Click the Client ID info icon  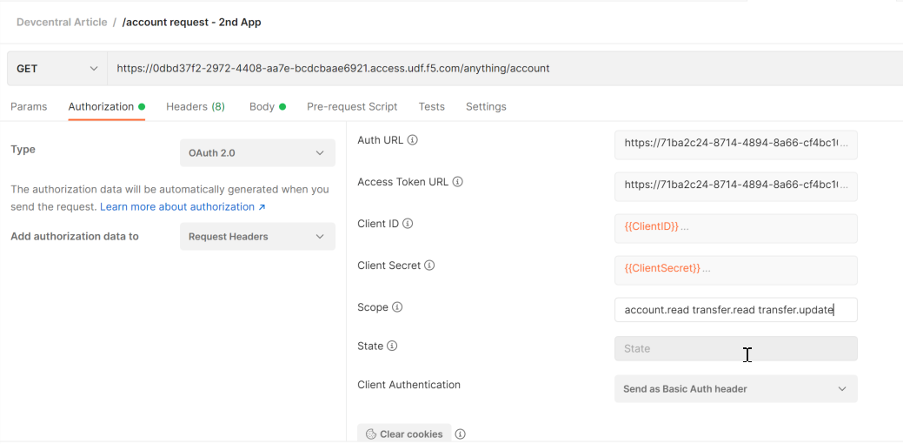pos(408,224)
